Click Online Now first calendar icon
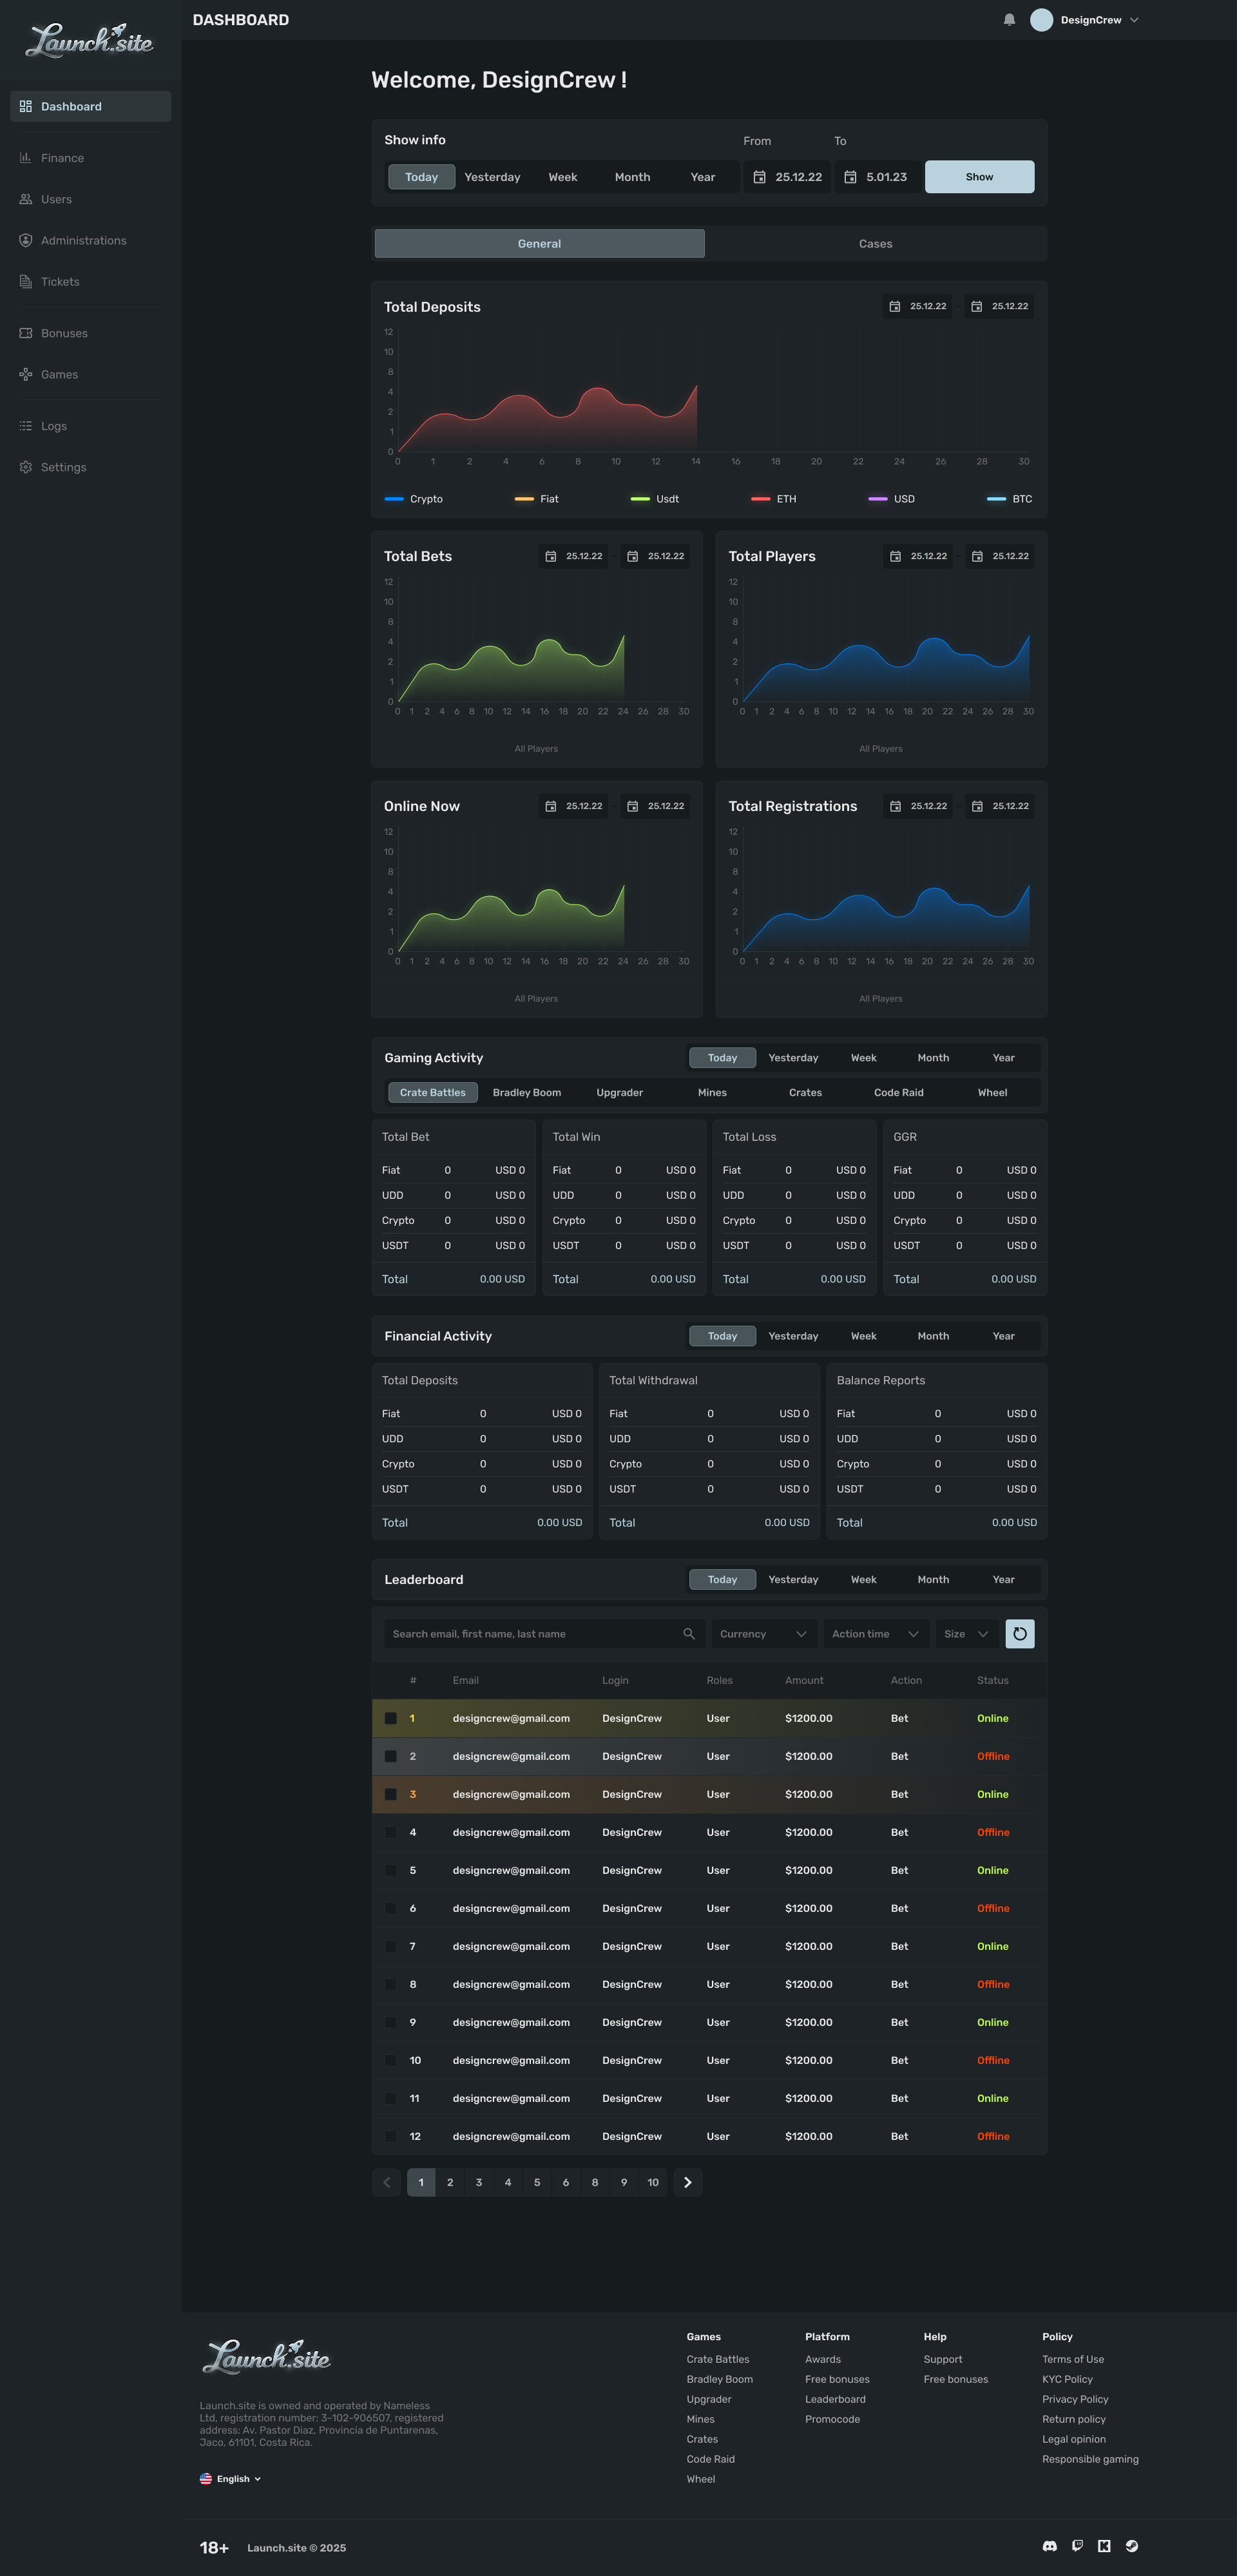 551,806
